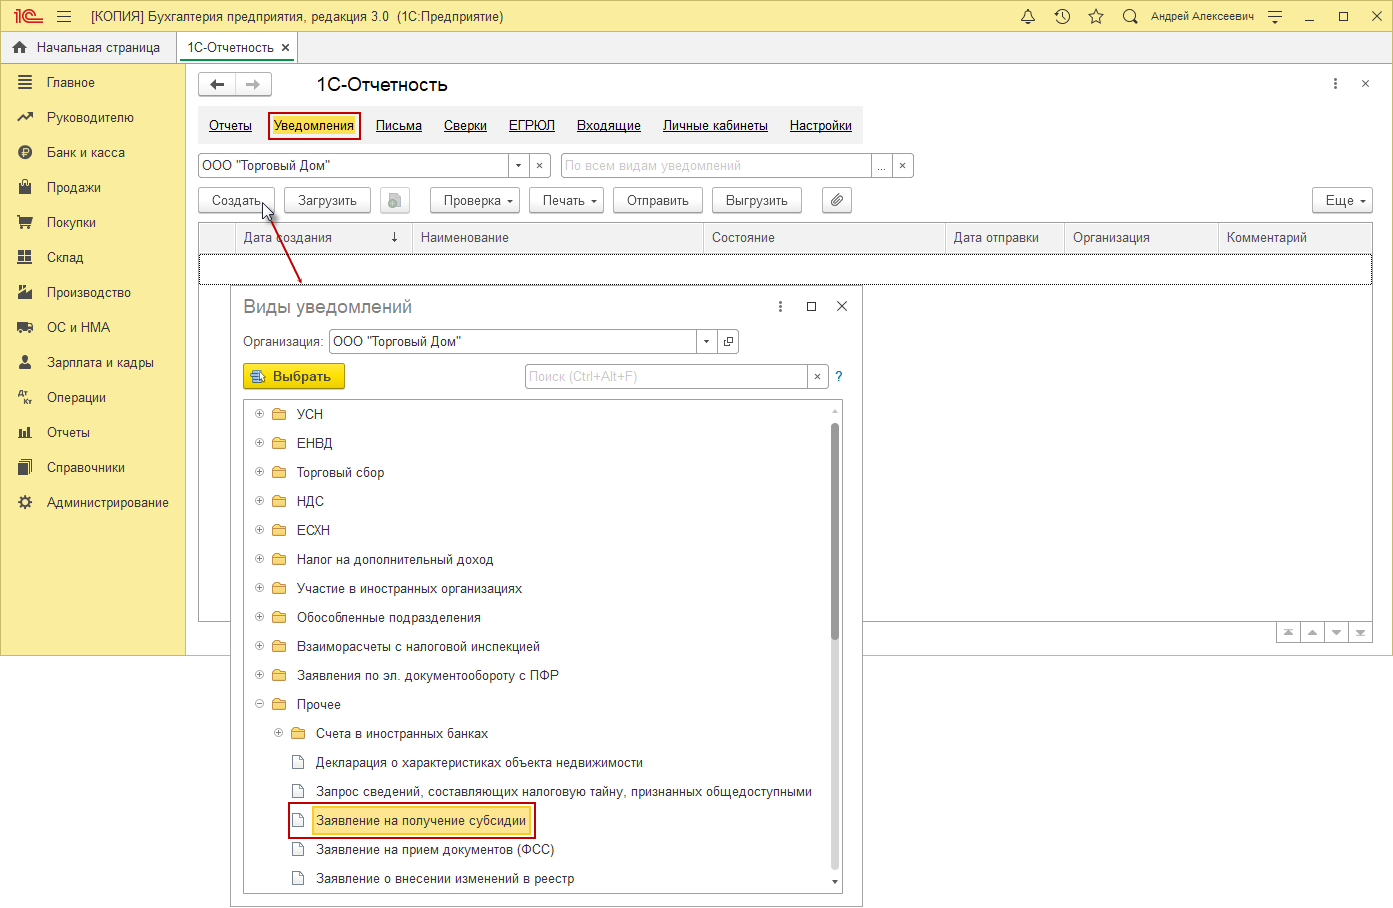Open the Проверка dropdown button
This screenshot has width=1393, height=908.
(x=476, y=200)
